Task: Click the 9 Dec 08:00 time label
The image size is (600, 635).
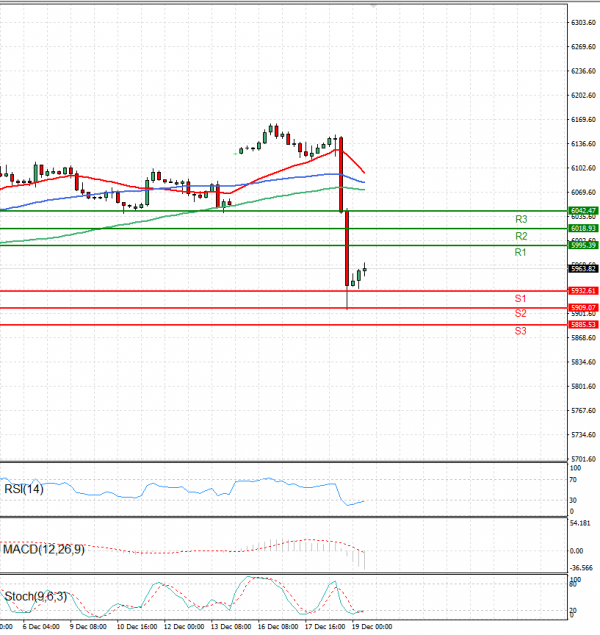Action: point(88,626)
